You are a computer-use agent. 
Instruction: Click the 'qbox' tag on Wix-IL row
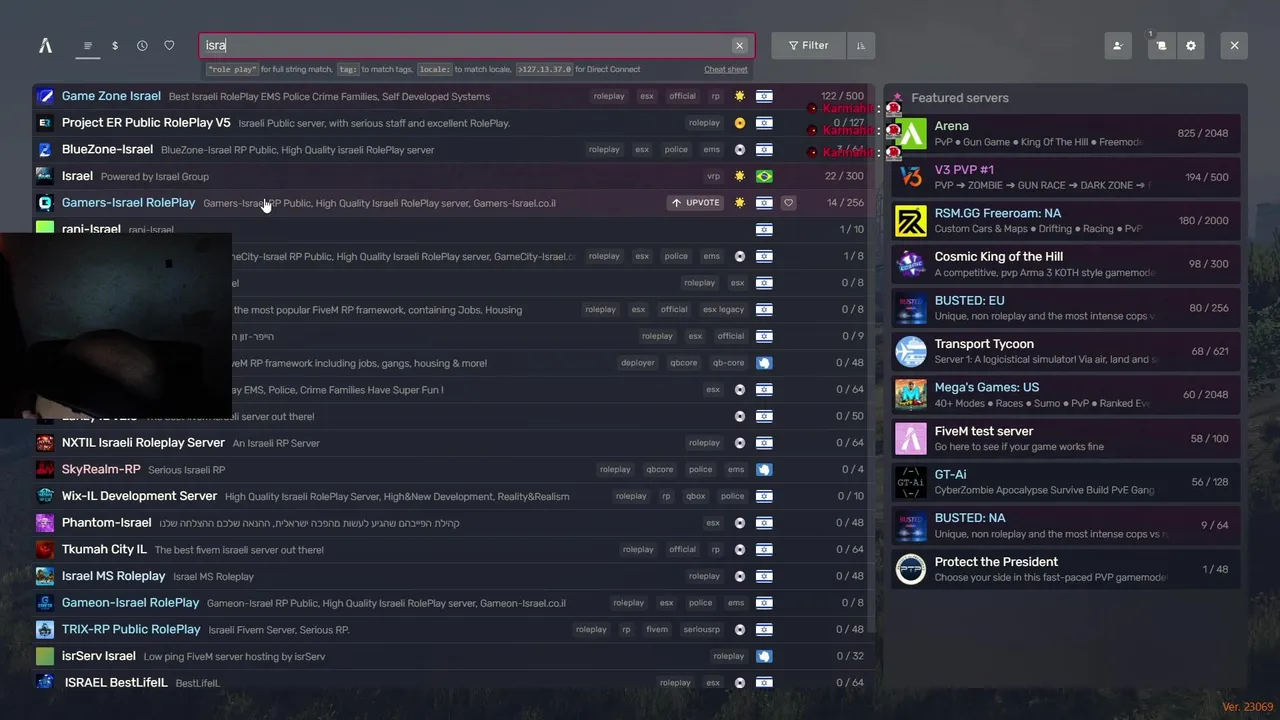[695, 496]
